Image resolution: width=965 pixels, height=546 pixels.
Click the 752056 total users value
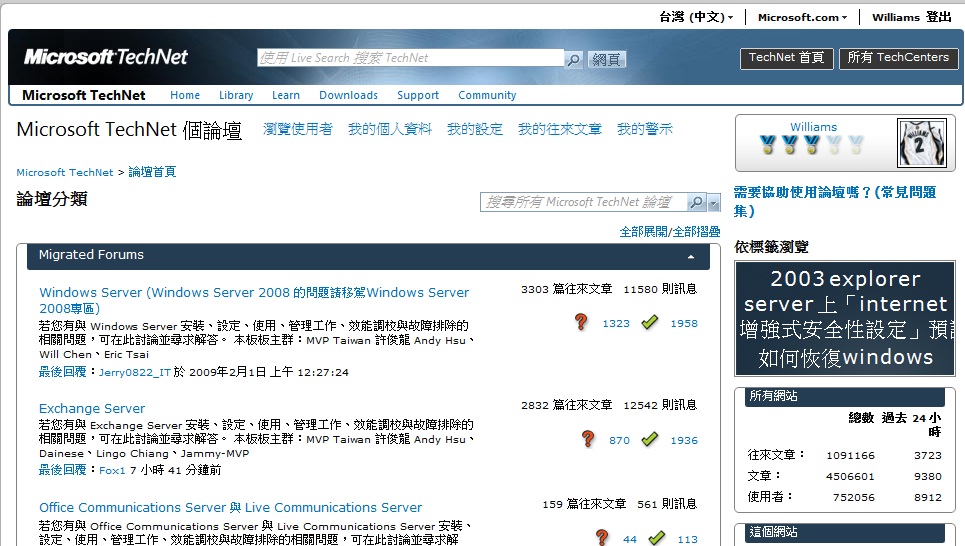point(854,497)
